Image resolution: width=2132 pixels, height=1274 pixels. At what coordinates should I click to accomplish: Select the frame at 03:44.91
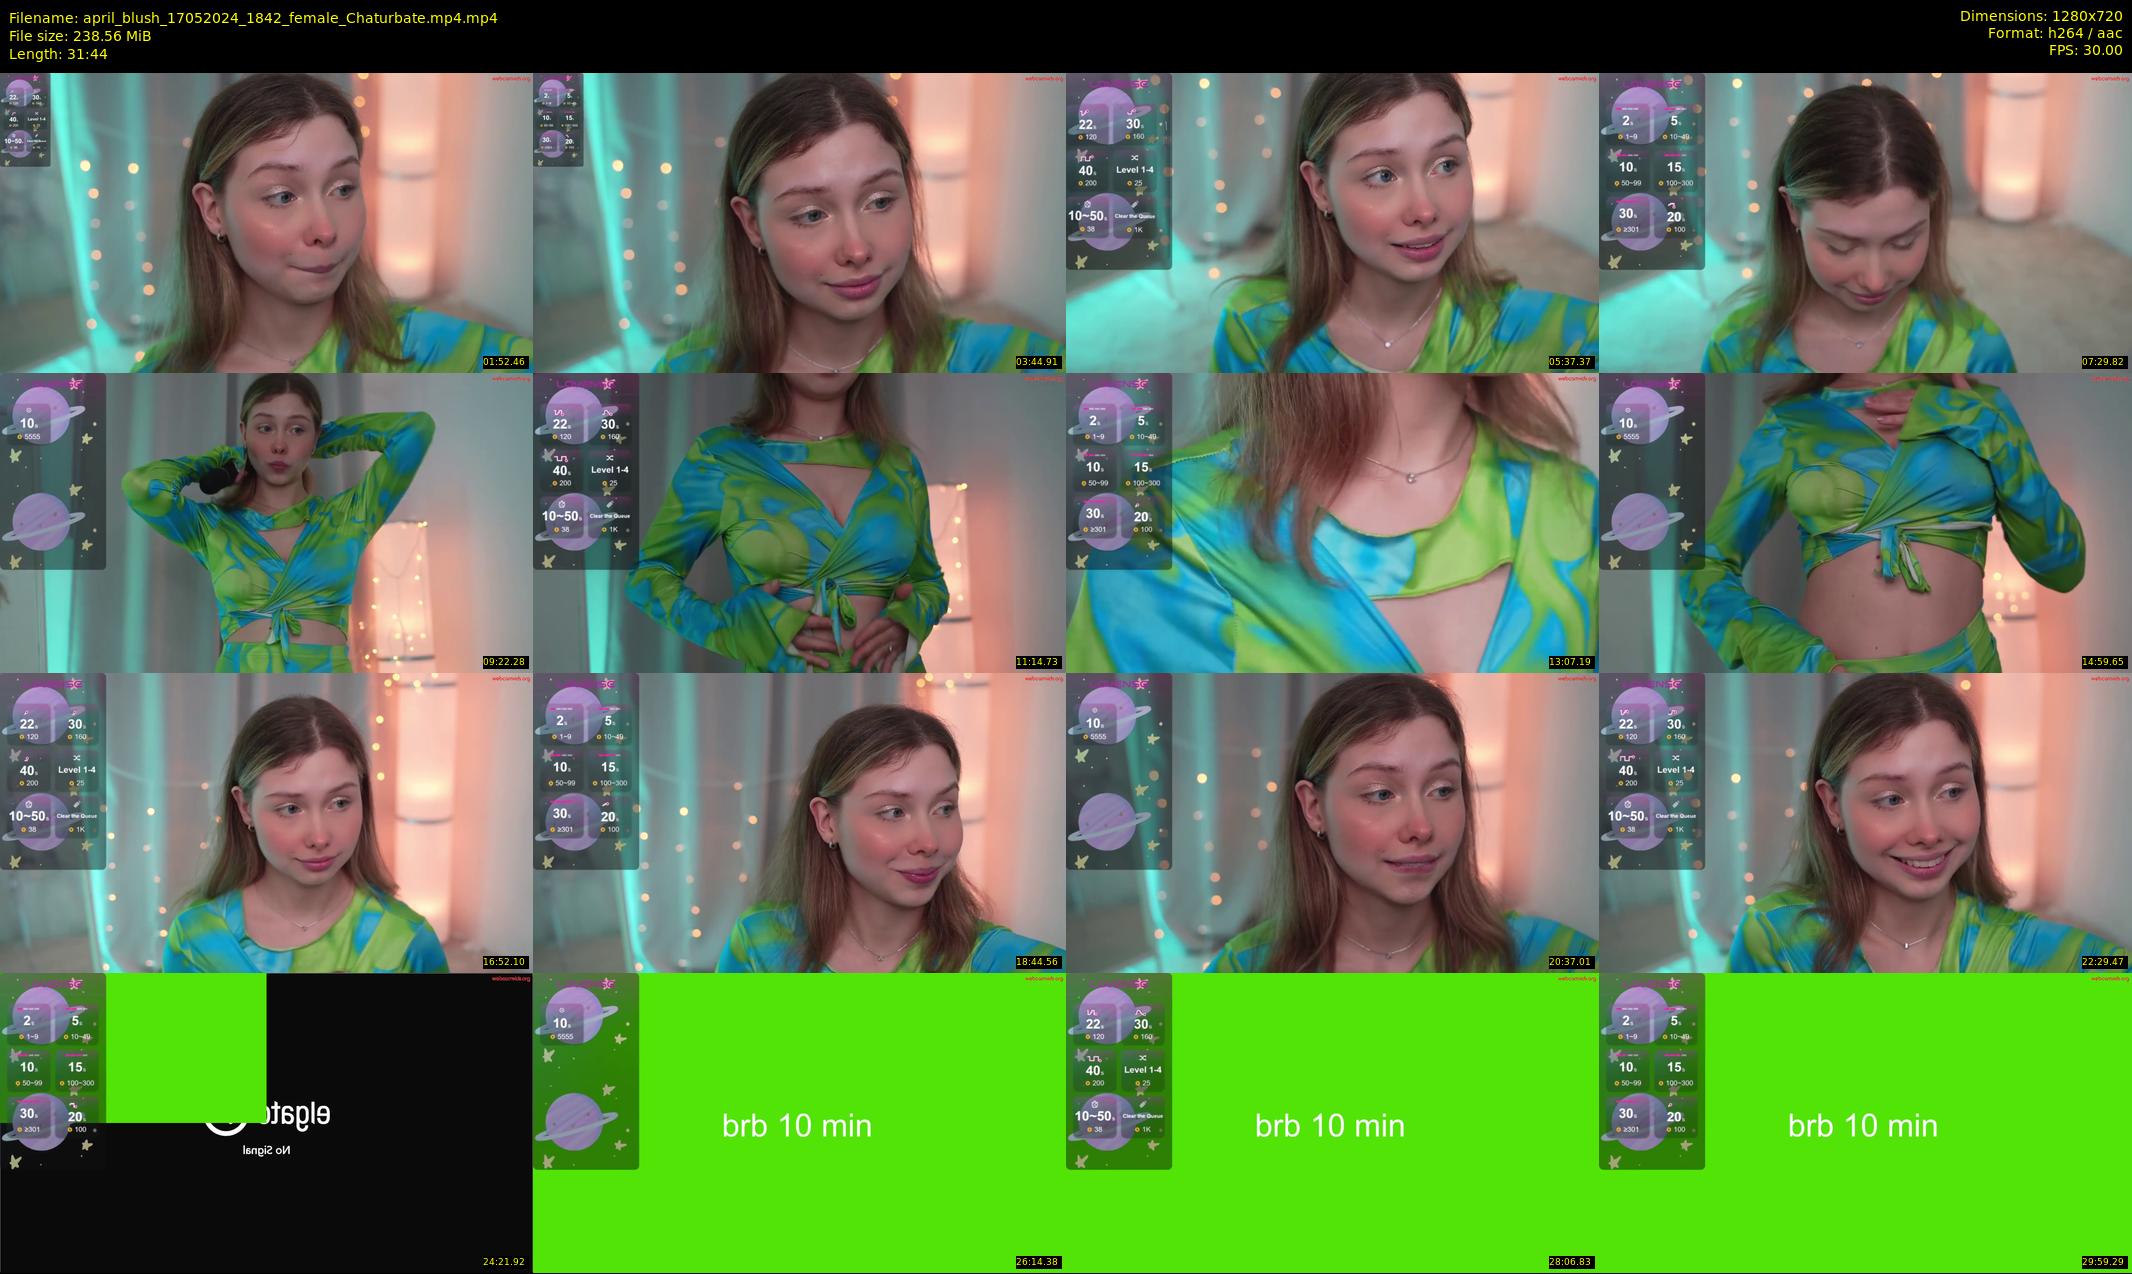click(x=799, y=222)
